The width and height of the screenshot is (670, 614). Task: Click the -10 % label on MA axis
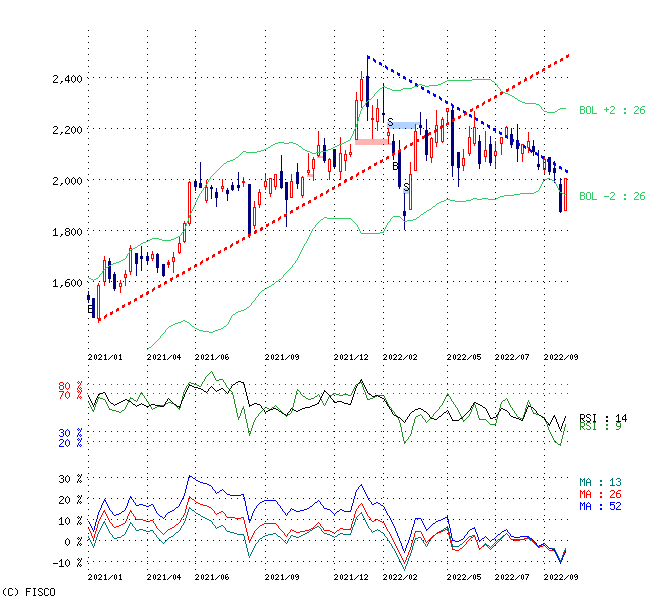coord(68,563)
